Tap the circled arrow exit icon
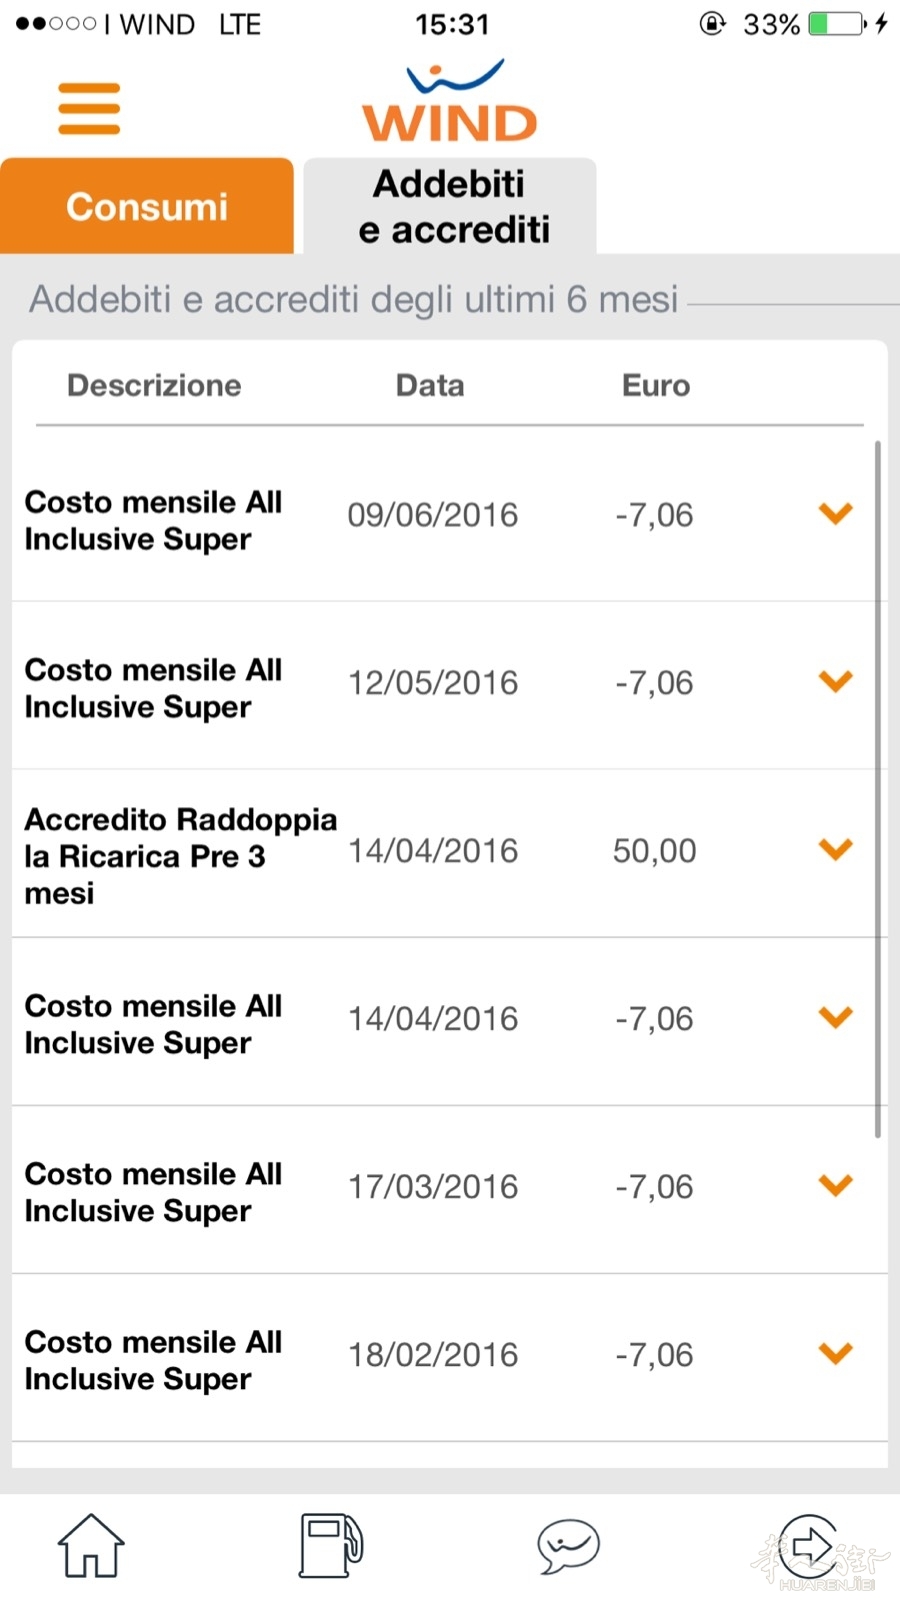Screen dimensions: 900x1600 (x=808, y=1545)
